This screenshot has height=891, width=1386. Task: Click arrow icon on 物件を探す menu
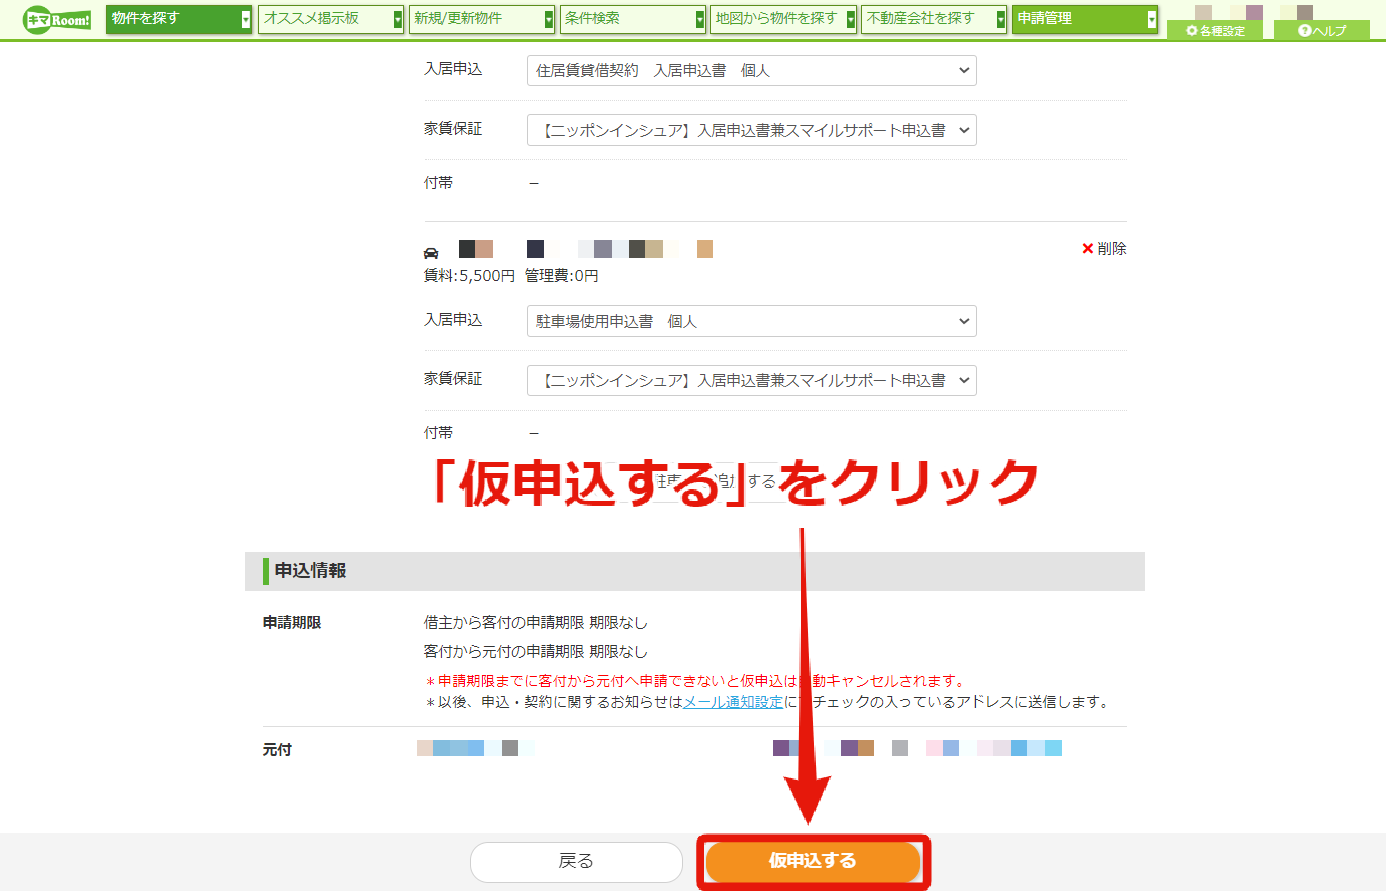point(246,19)
